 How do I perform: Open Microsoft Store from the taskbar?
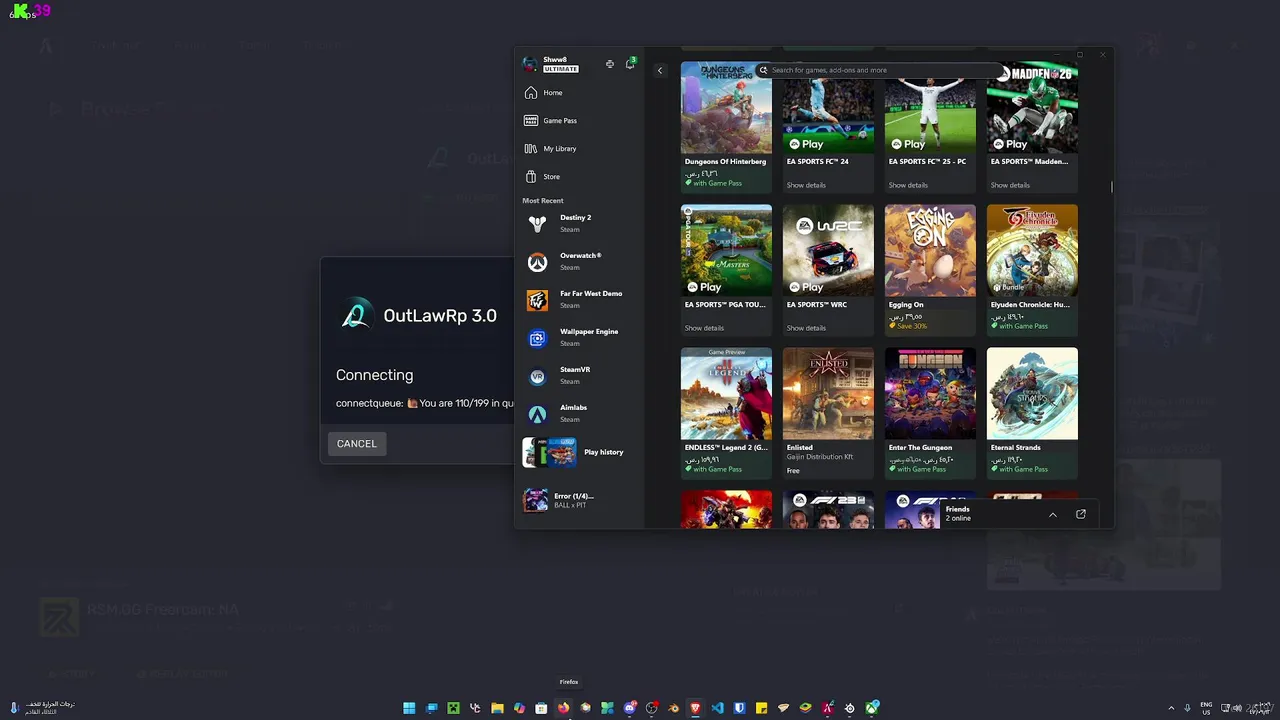click(x=541, y=708)
